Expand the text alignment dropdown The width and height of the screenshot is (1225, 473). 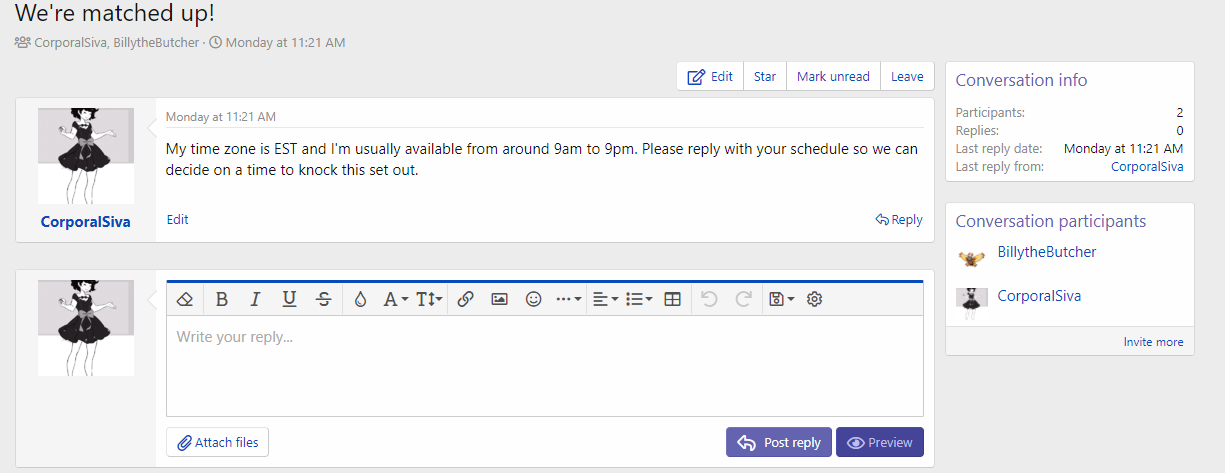click(x=604, y=299)
